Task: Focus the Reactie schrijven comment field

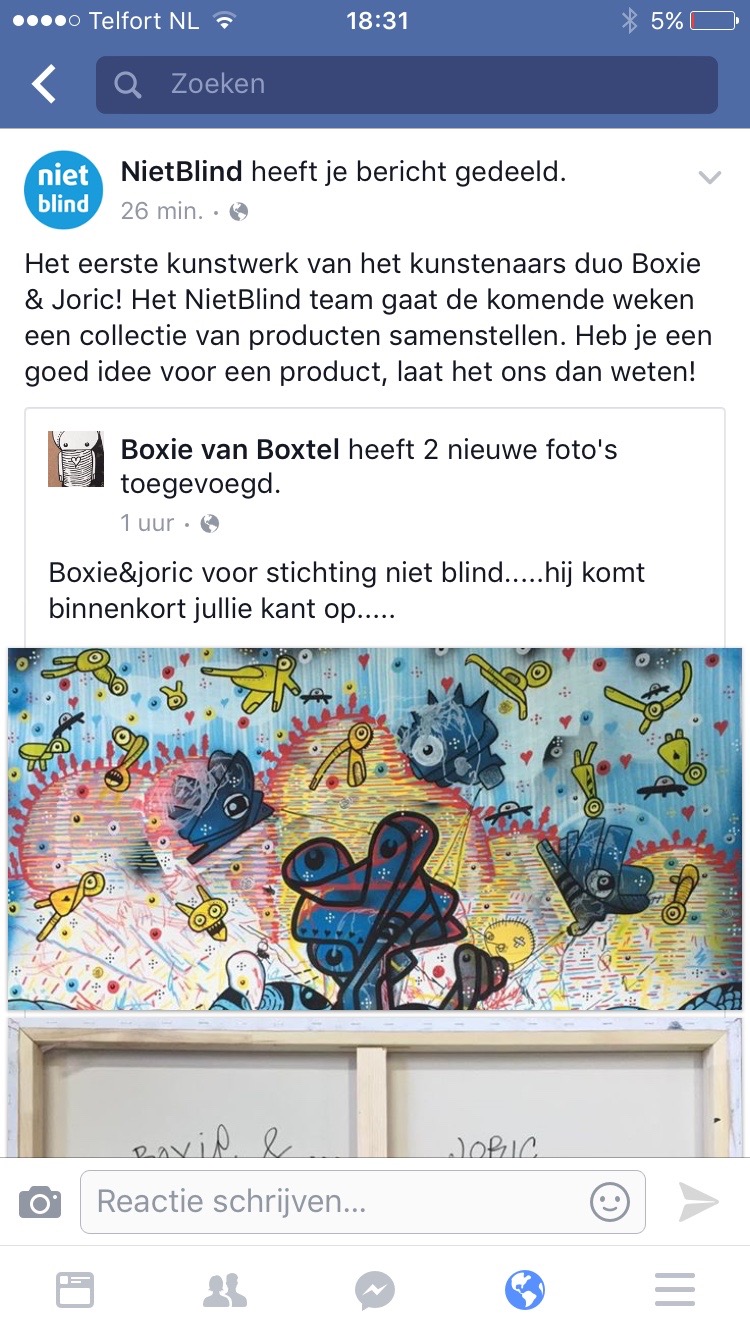Action: 363,1201
